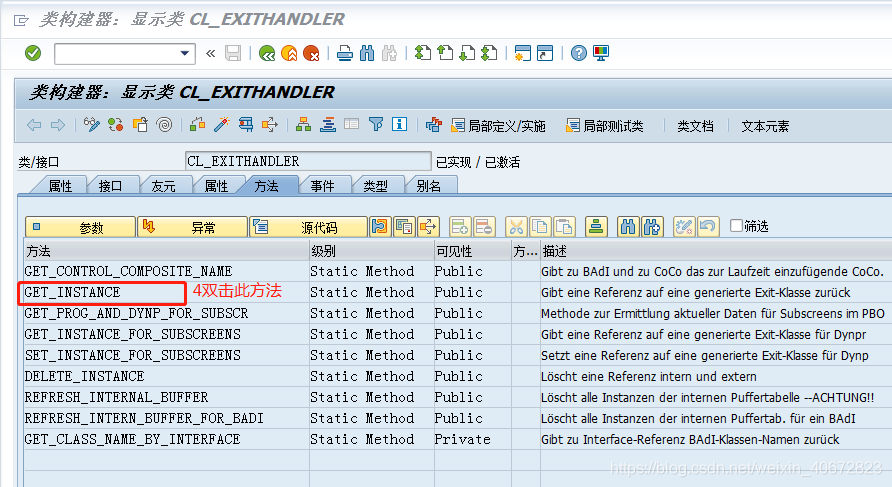The width and height of the screenshot is (892, 487).
Task: Select the GET_CONTROL_COMPOSITE_NAME method
Action: pos(129,271)
